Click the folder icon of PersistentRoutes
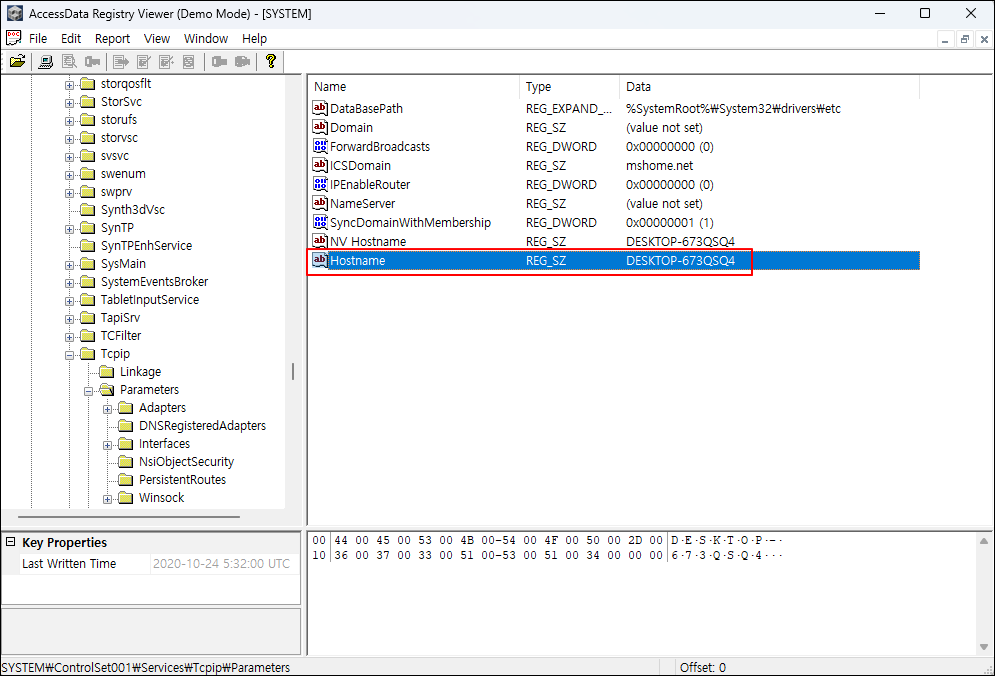995x676 pixels. (x=126, y=480)
